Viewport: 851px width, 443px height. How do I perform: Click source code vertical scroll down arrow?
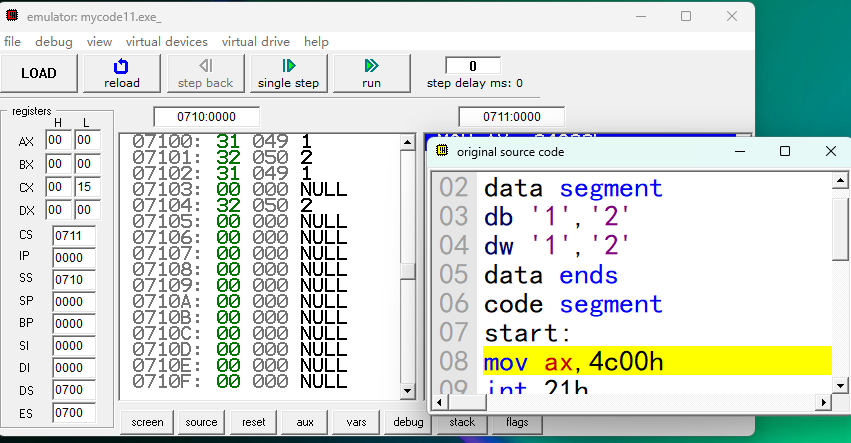(840, 387)
